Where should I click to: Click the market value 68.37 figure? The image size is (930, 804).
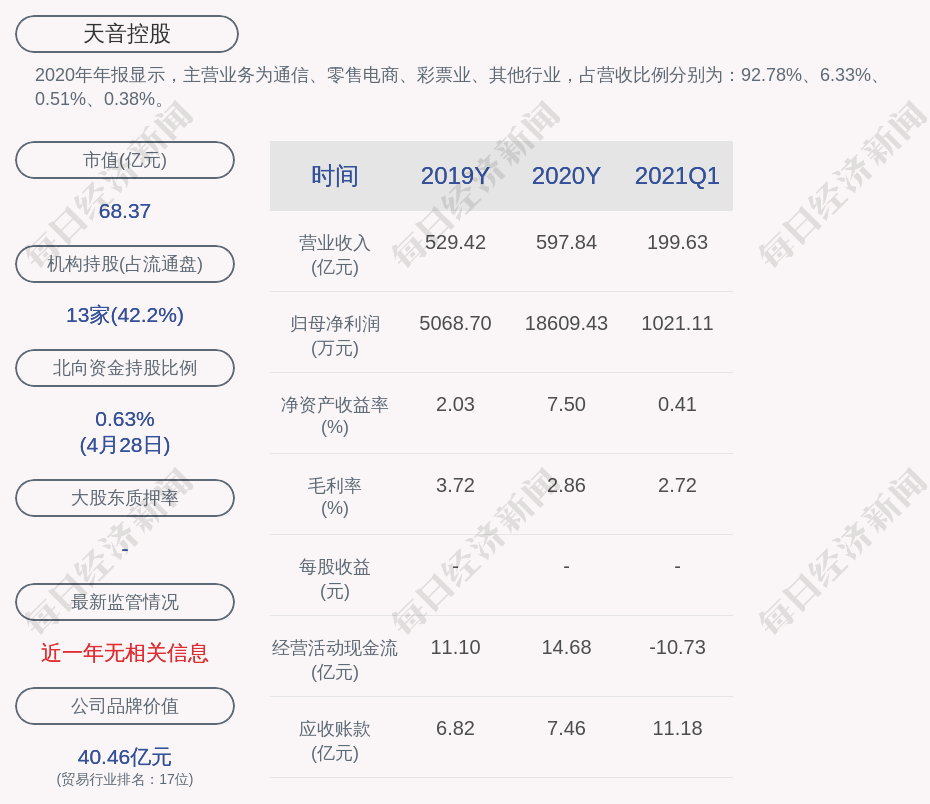(125, 211)
